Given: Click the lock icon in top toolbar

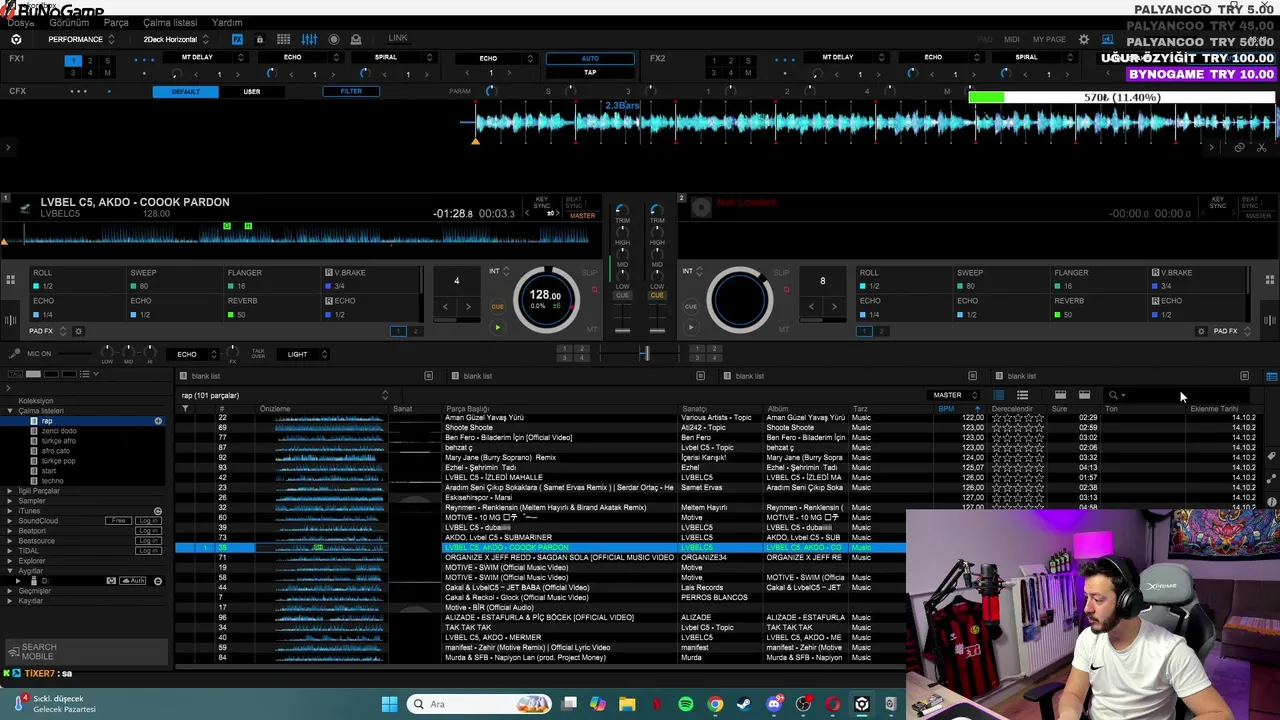Looking at the screenshot, I should click(259, 39).
